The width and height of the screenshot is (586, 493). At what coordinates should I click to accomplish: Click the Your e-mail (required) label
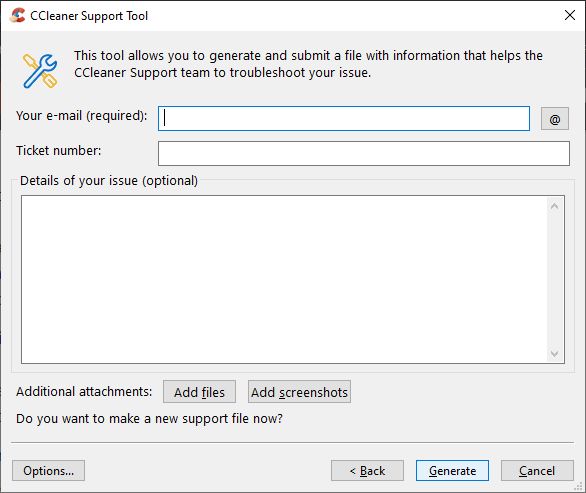[82, 116]
